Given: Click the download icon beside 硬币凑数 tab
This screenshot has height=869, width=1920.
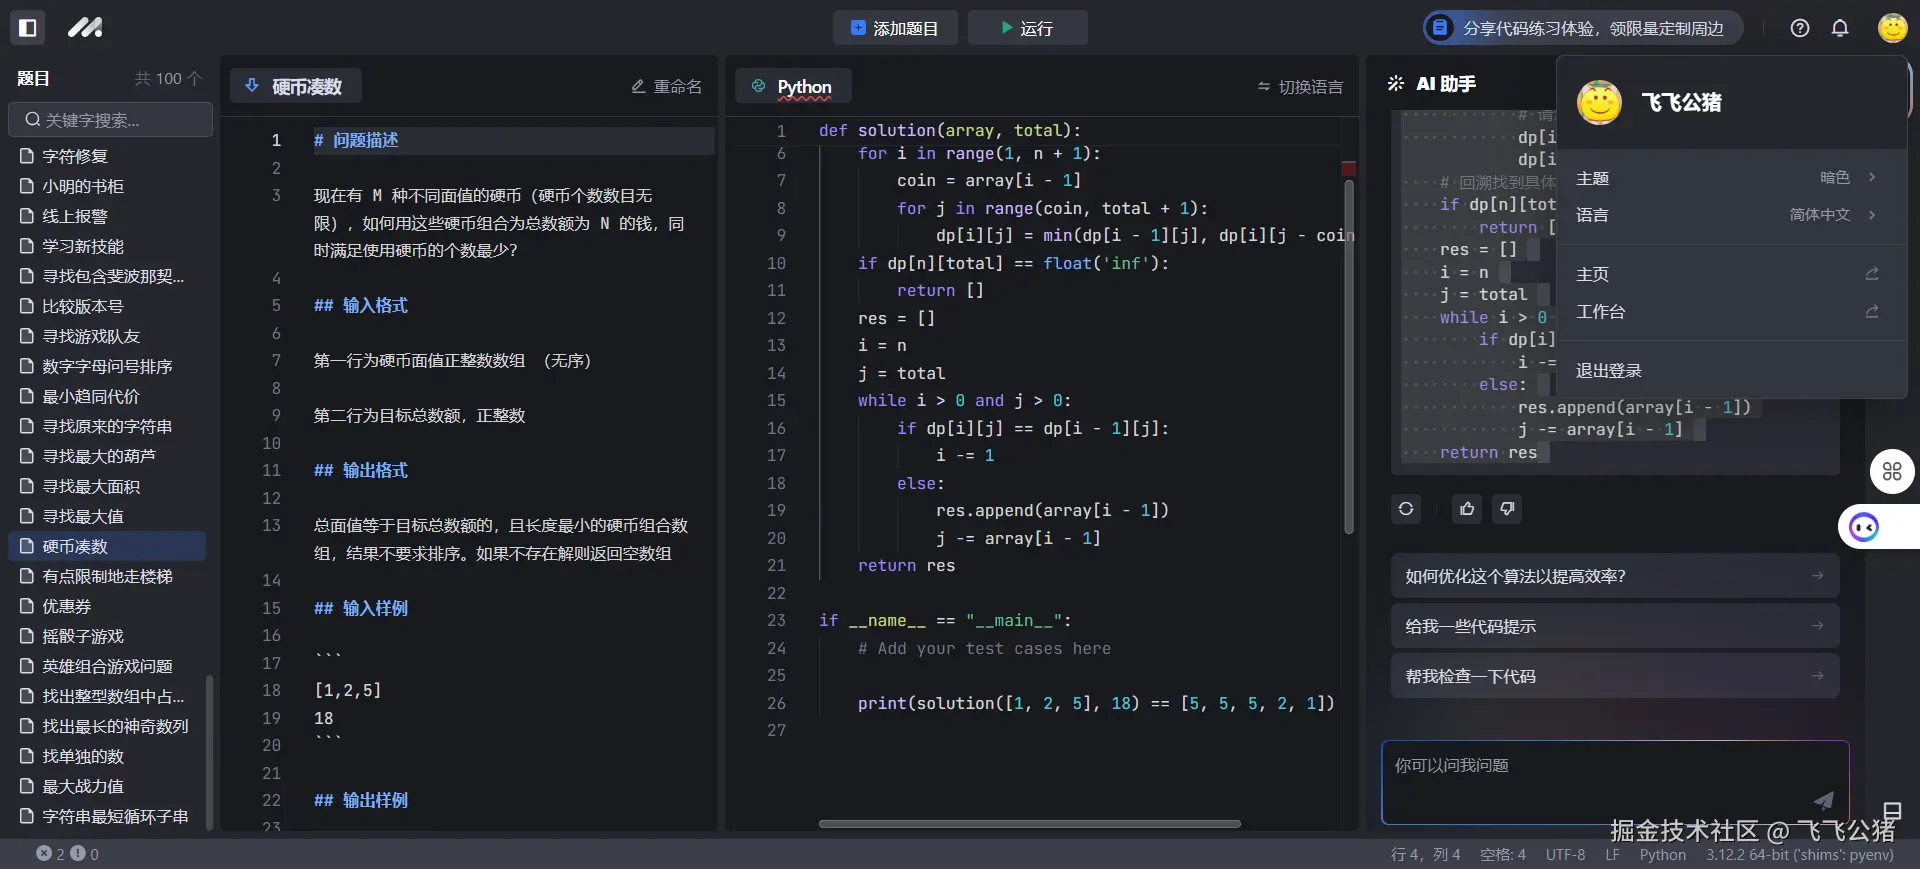Looking at the screenshot, I should [252, 86].
